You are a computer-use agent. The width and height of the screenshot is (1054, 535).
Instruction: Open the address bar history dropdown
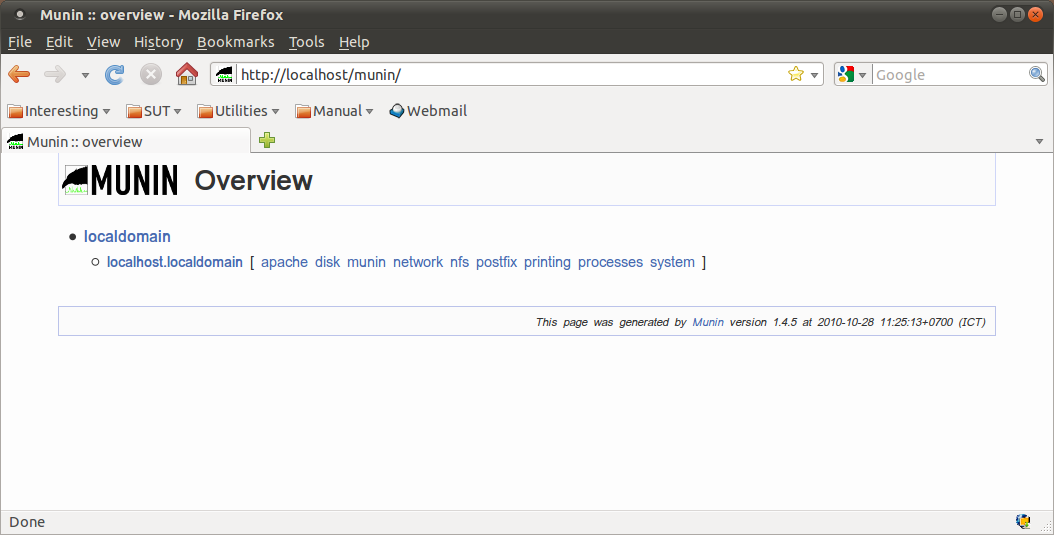click(x=814, y=75)
